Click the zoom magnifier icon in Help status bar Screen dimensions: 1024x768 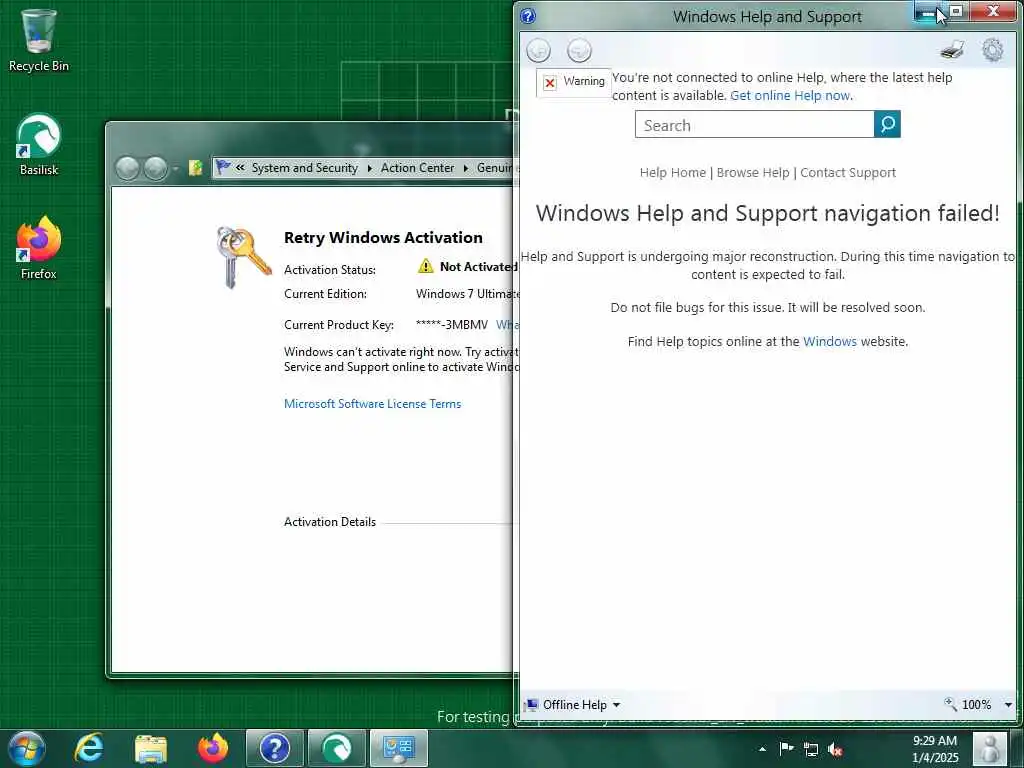(x=950, y=703)
